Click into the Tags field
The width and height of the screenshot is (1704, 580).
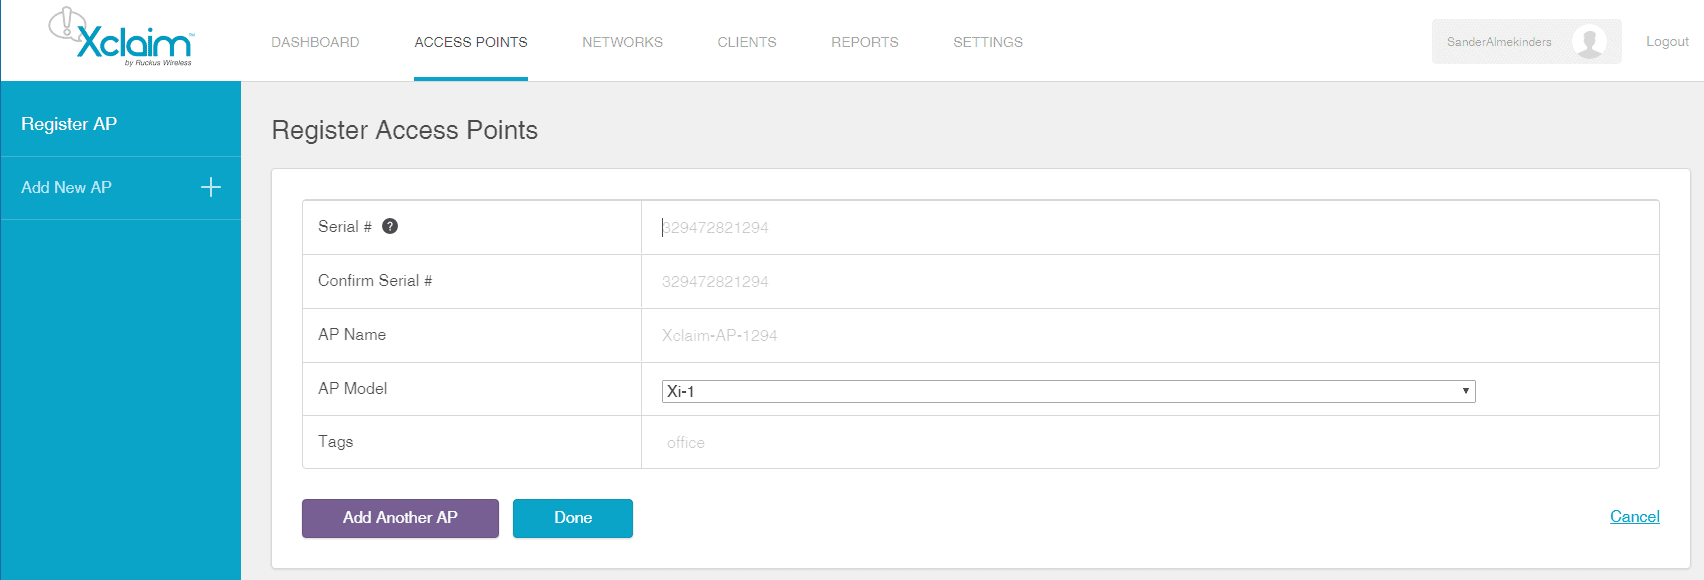click(x=1150, y=442)
